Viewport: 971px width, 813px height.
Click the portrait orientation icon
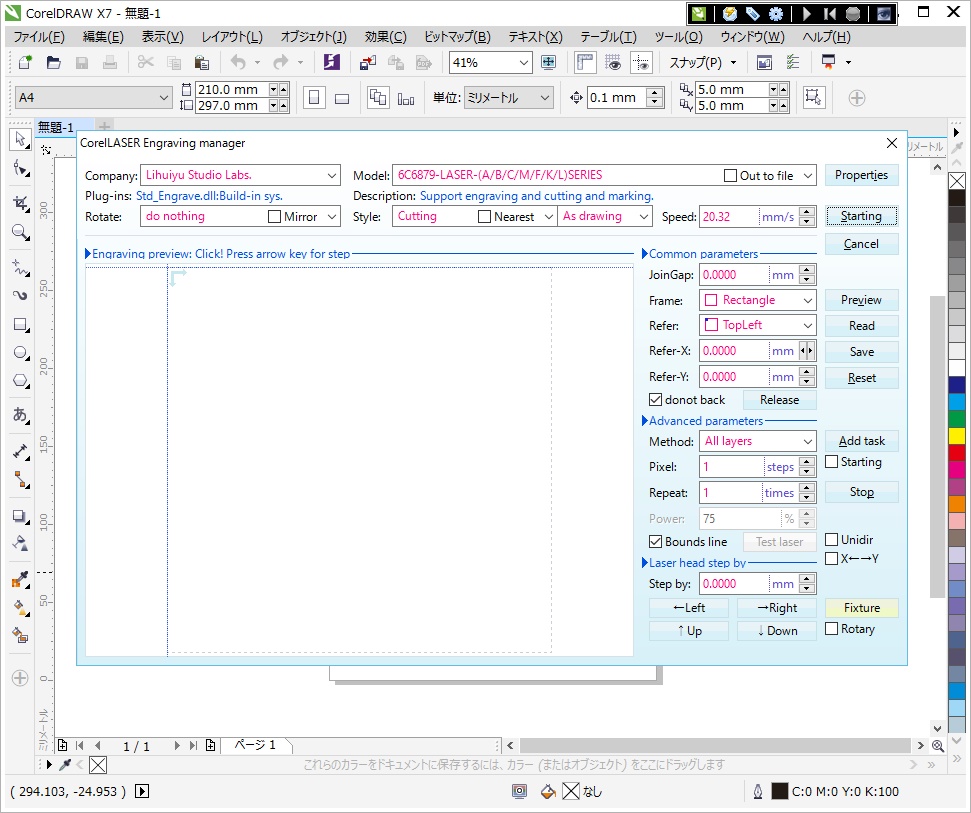coord(314,98)
